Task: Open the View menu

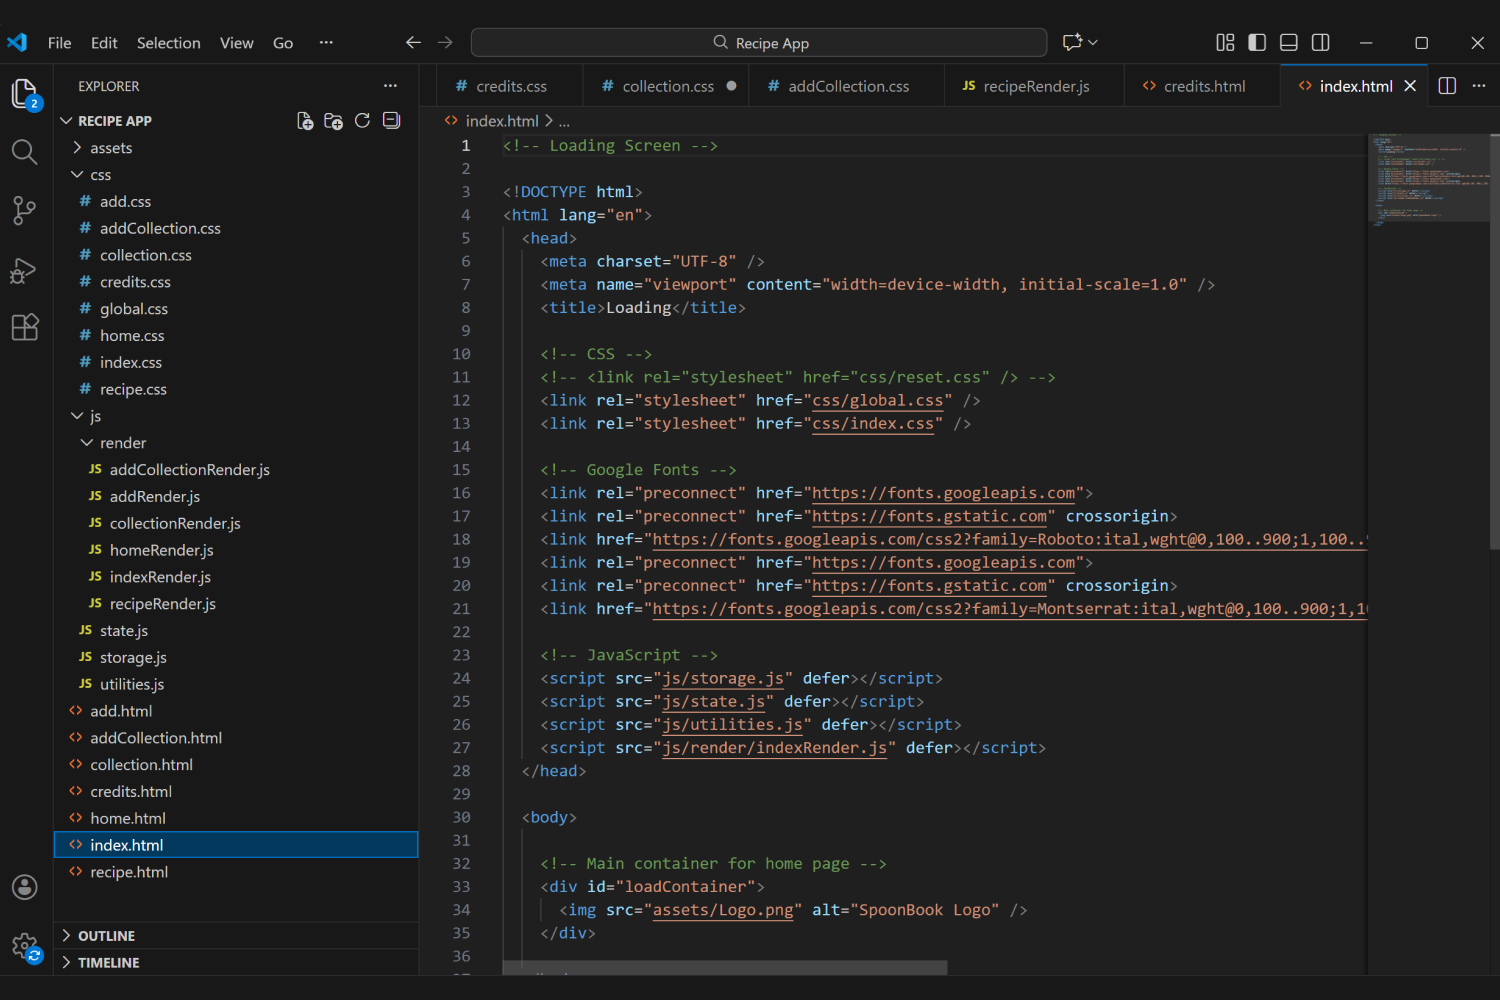Action: coord(237,43)
